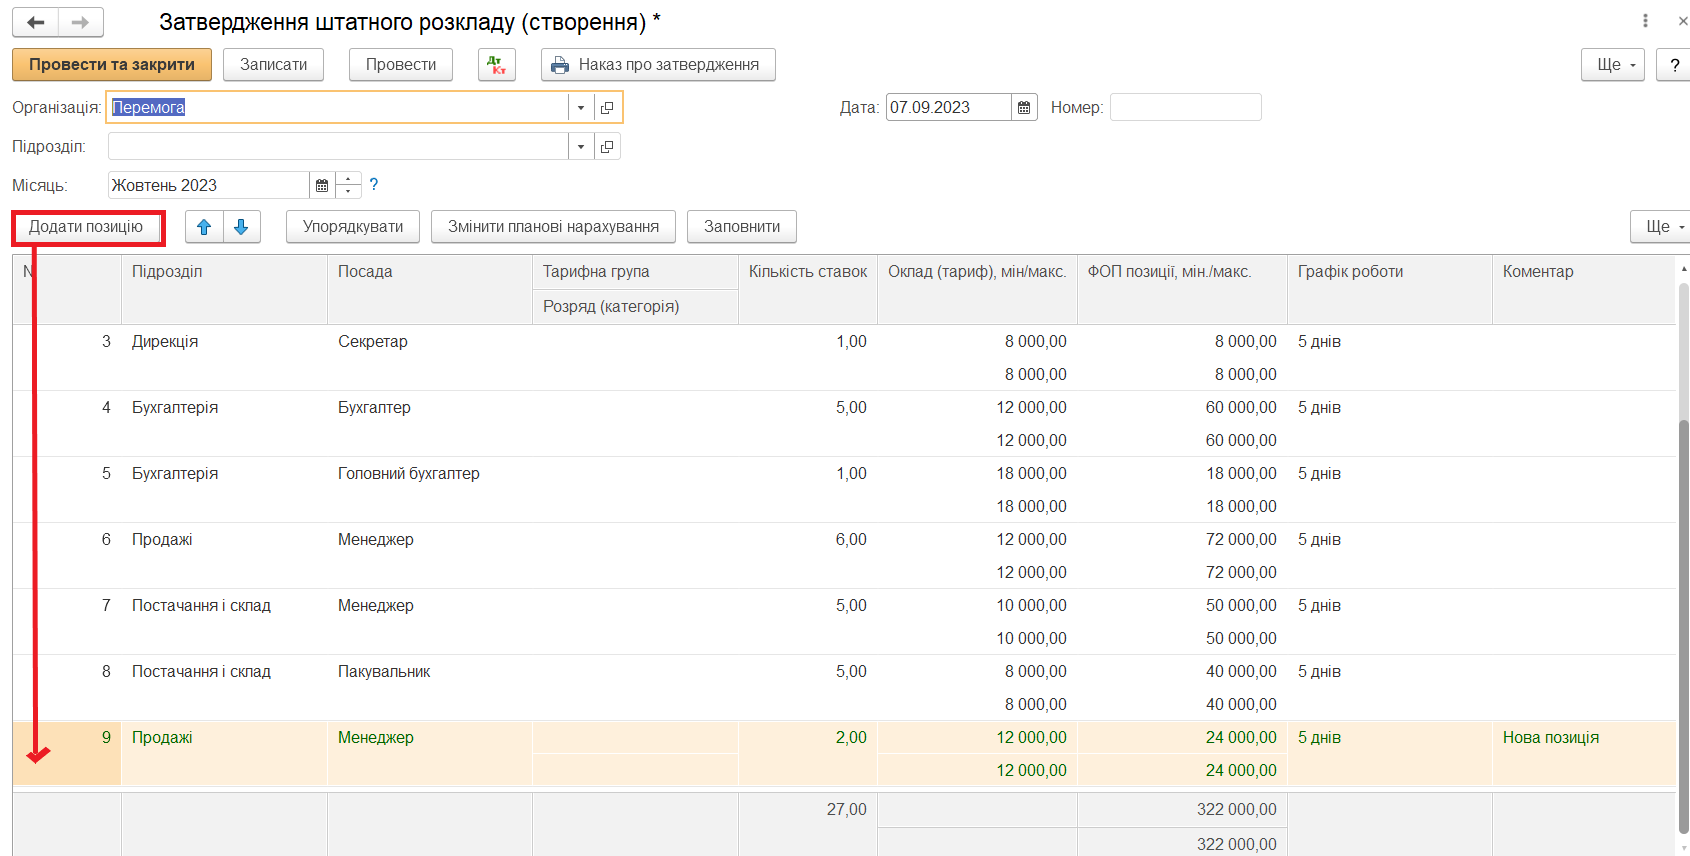
Task: Open the Організація record via its open icon
Action: point(607,107)
